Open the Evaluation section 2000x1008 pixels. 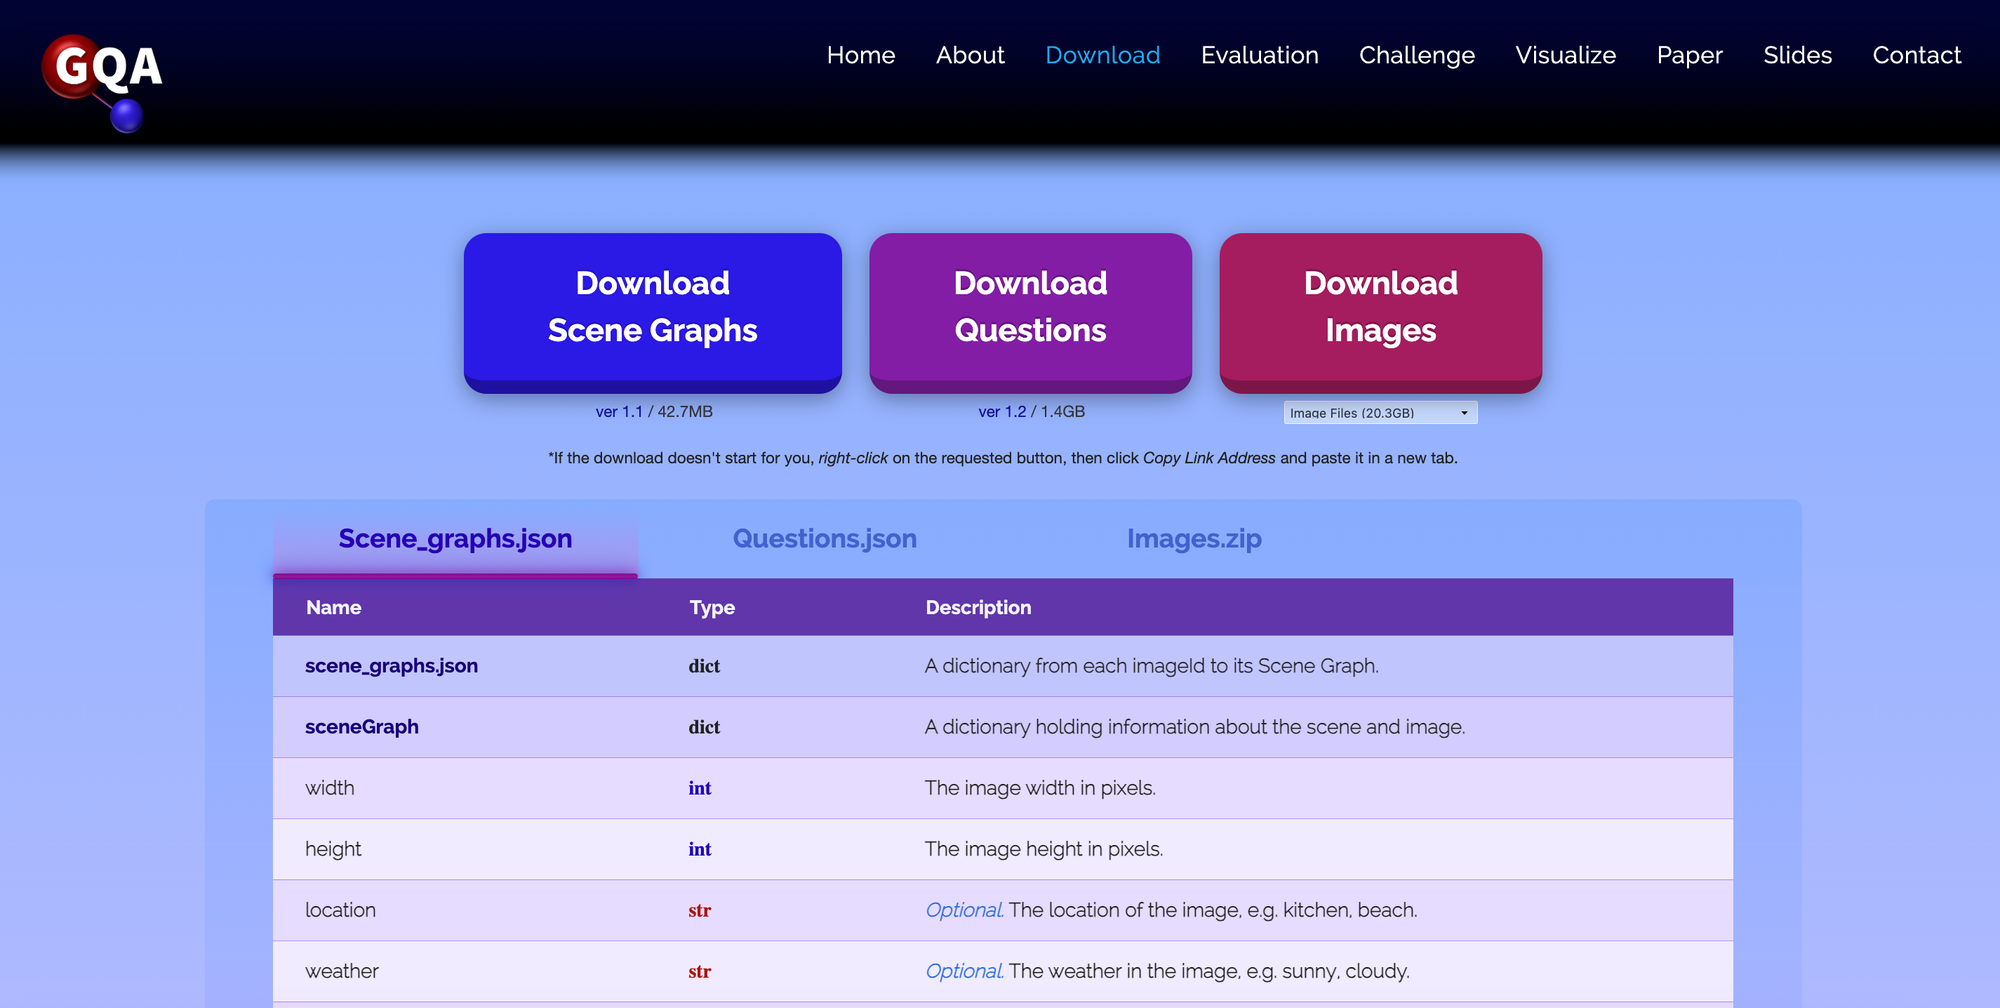[x=1259, y=55]
